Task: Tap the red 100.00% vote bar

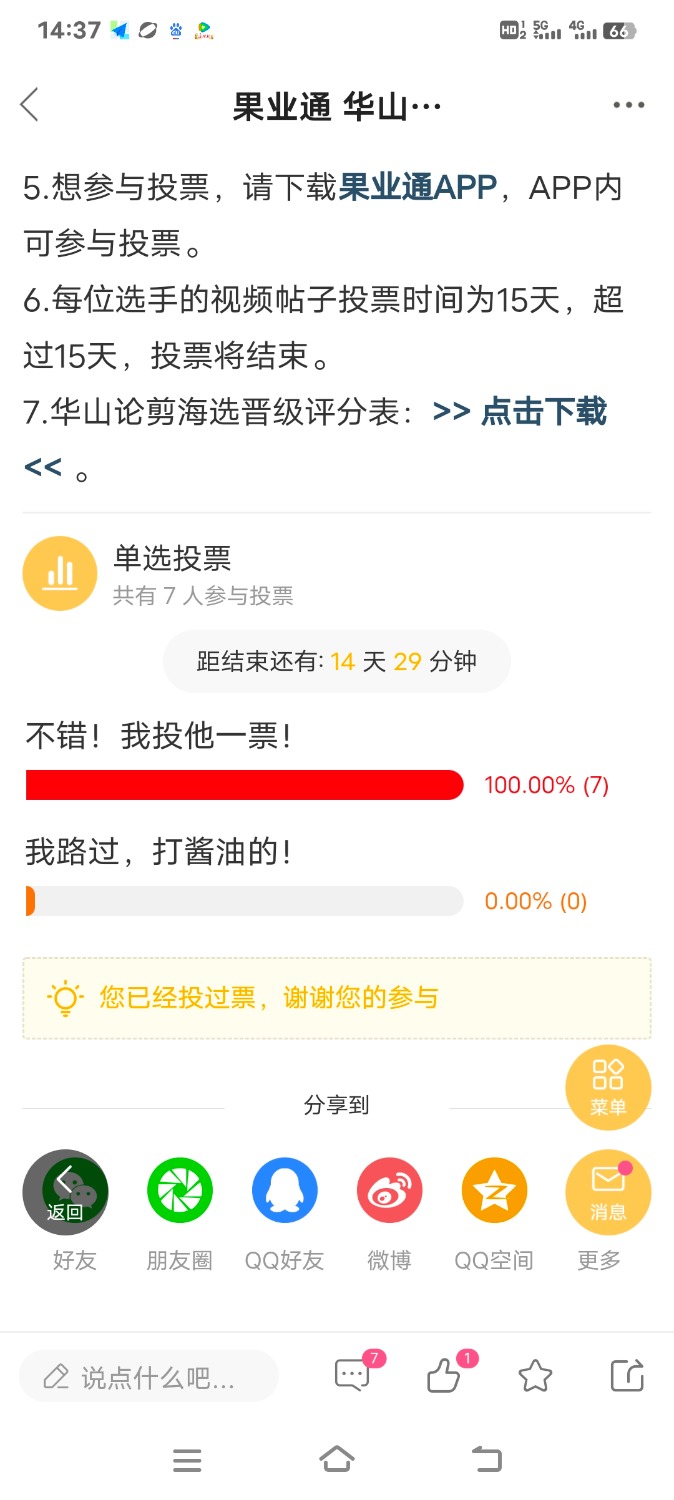Action: [x=245, y=785]
